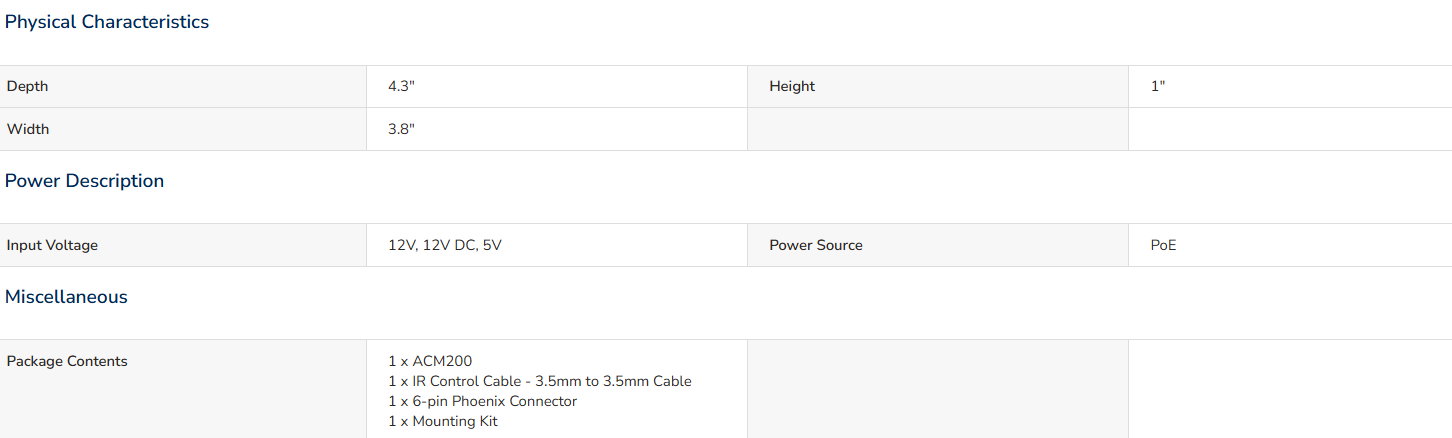The height and width of the screenshot is (438, 1452).
Task: Select the Depth label cell
Action: pyautogui.click(x=183, y=87)
